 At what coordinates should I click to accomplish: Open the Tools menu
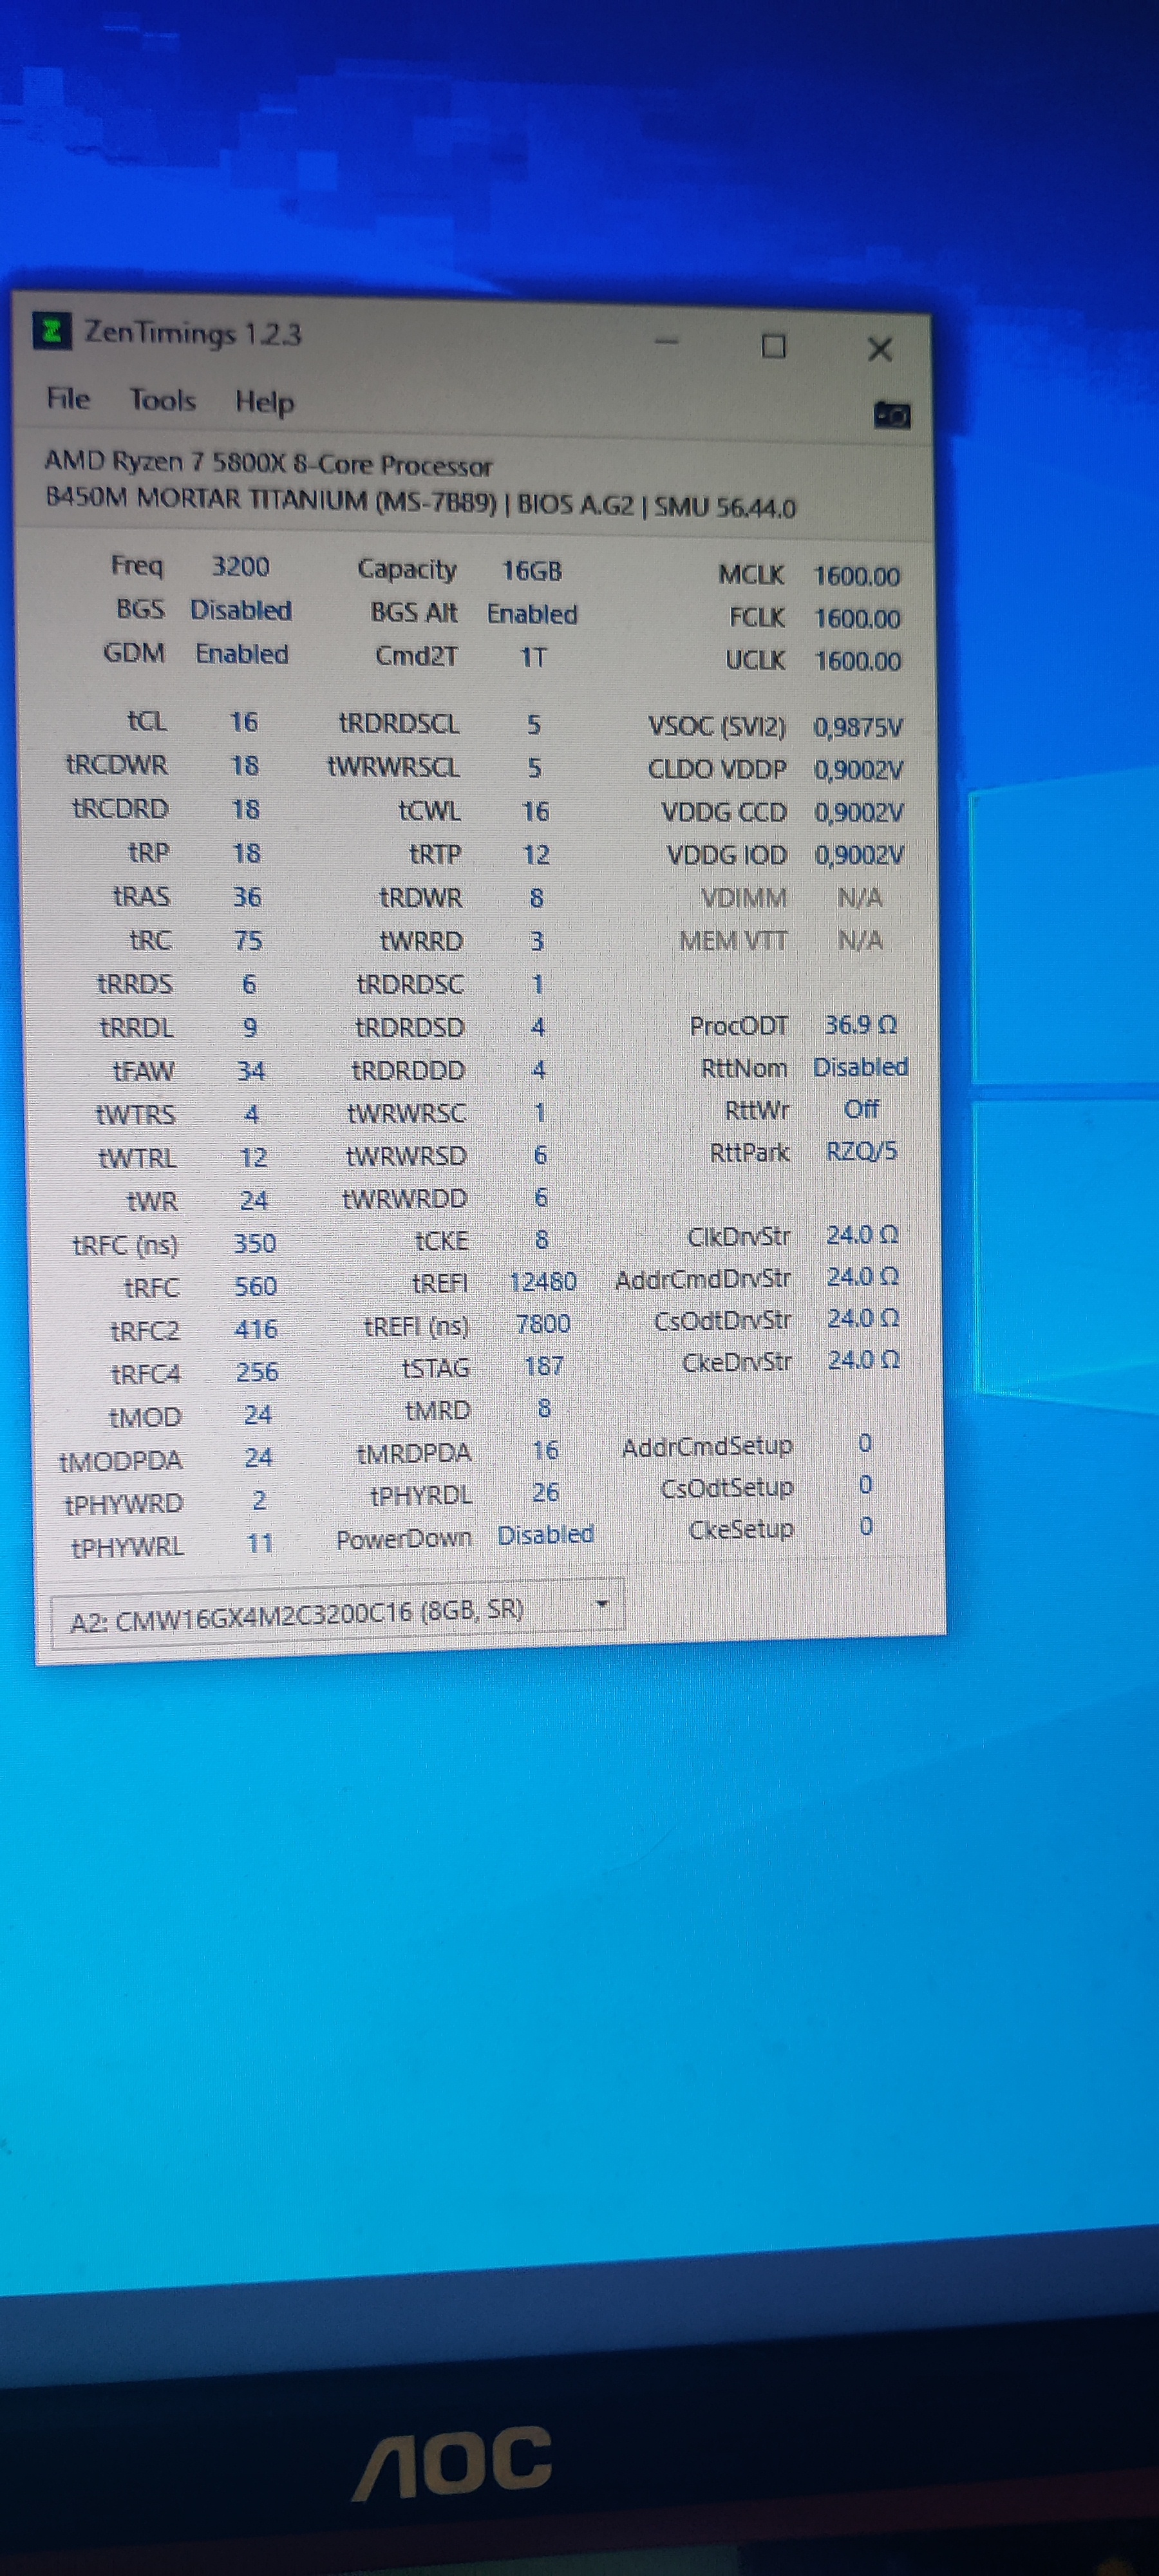click(162, 400)
